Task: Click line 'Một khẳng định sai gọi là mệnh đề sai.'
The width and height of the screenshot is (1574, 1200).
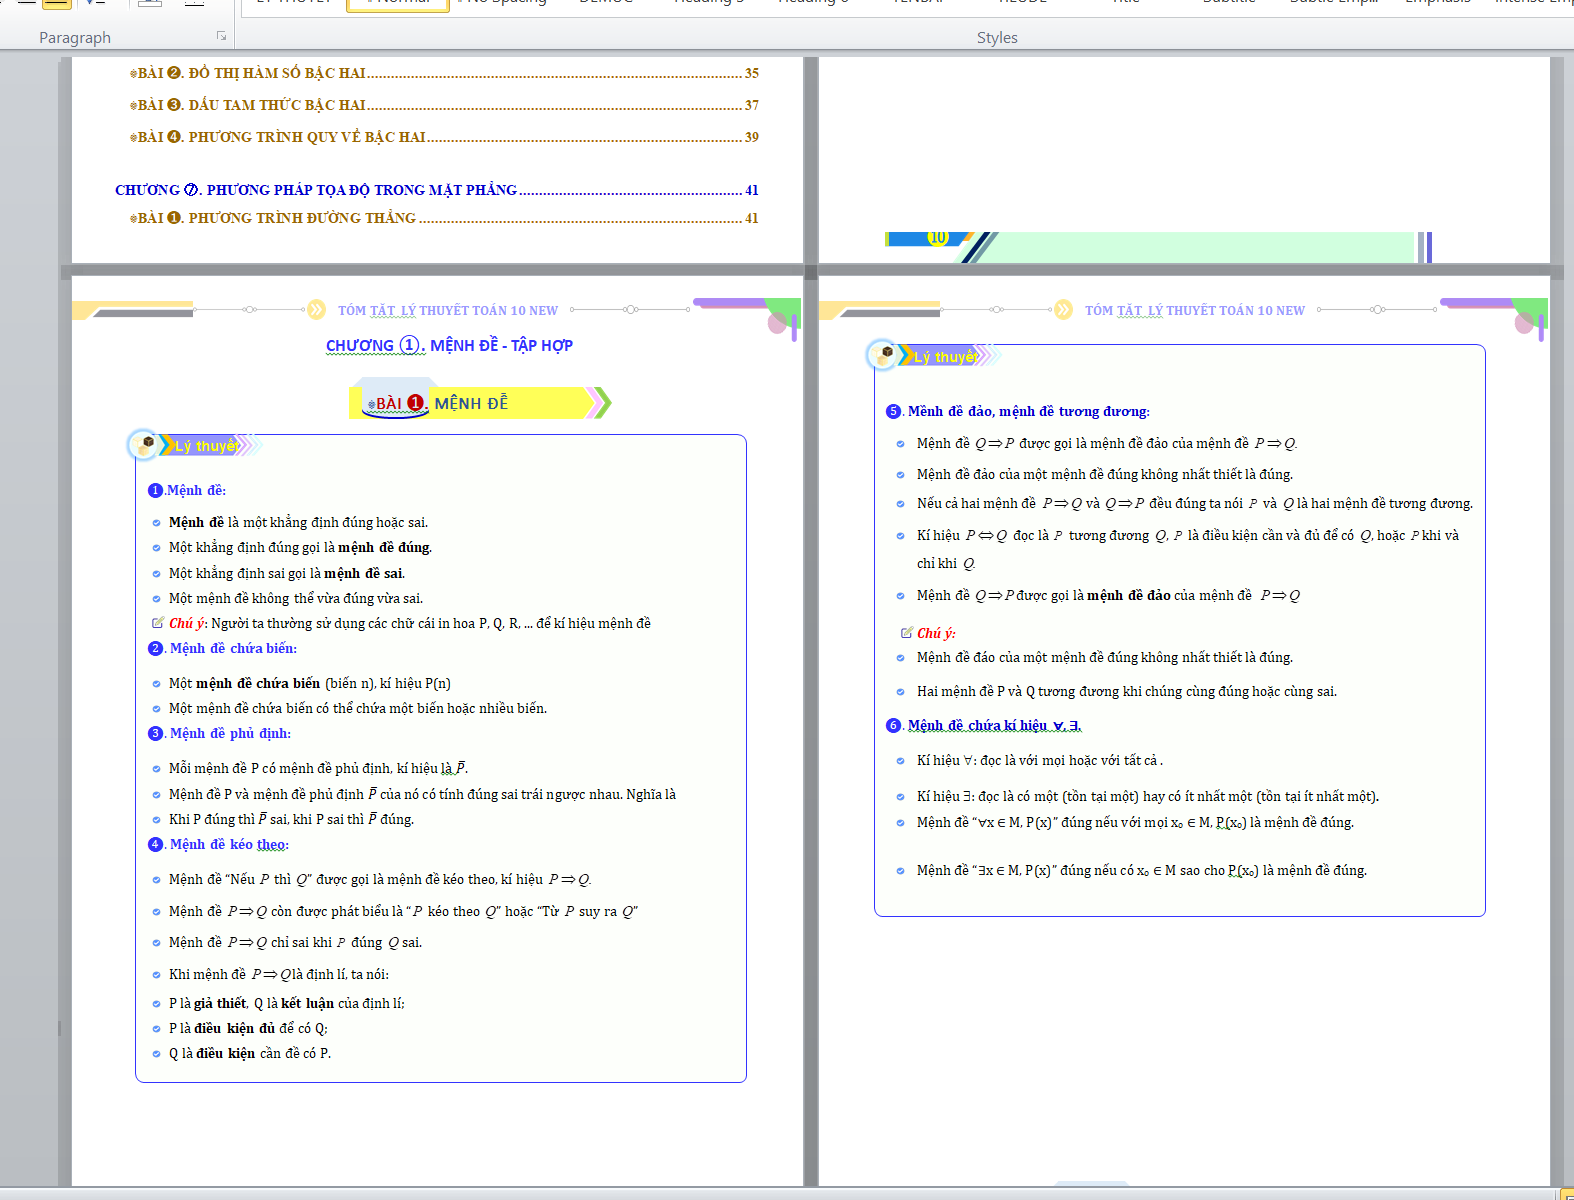Action: [x=287, y=573]
